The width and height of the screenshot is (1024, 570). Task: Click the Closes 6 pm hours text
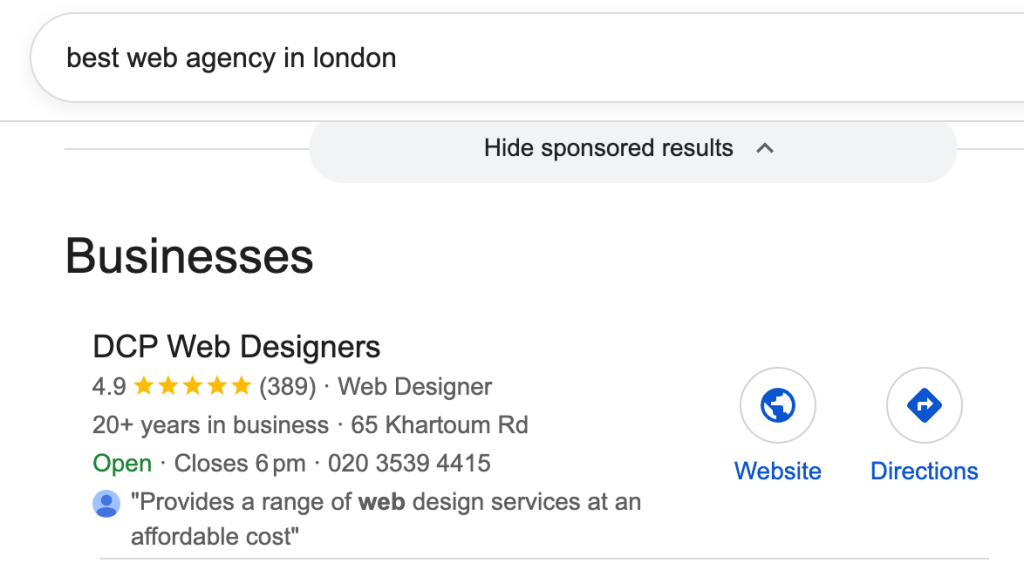238,464
